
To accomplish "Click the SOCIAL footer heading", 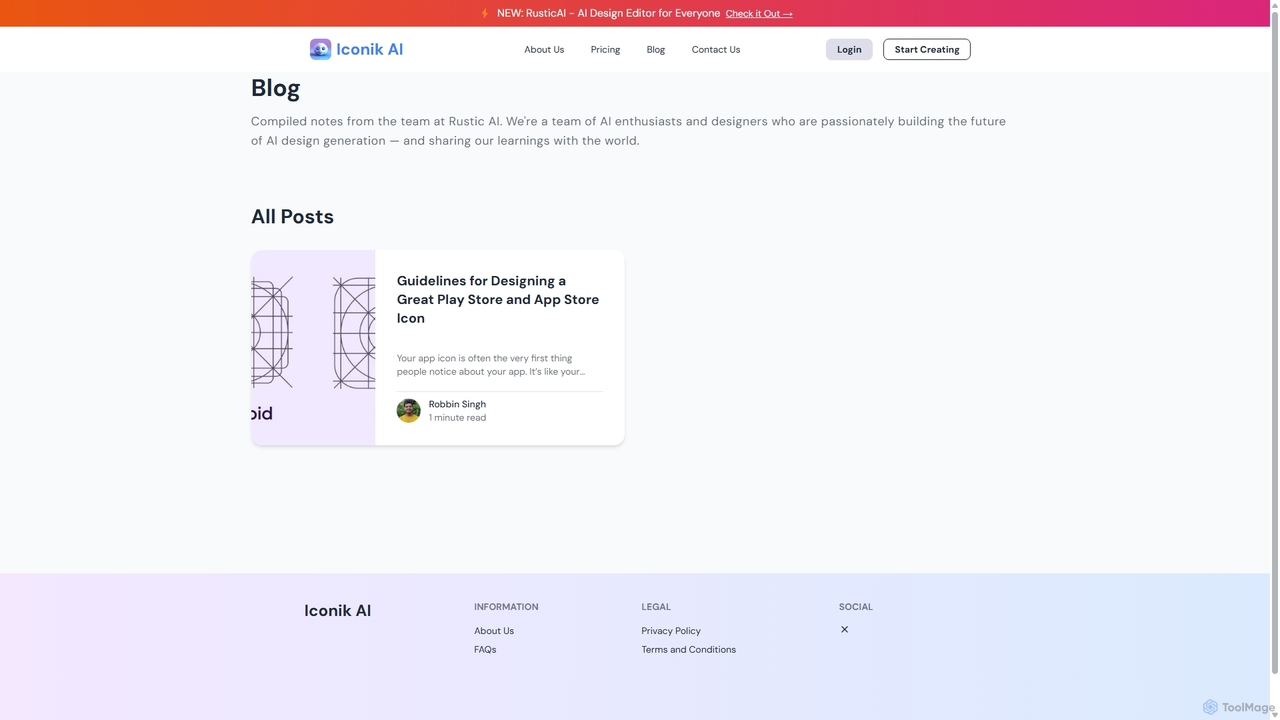I will 856,607.
